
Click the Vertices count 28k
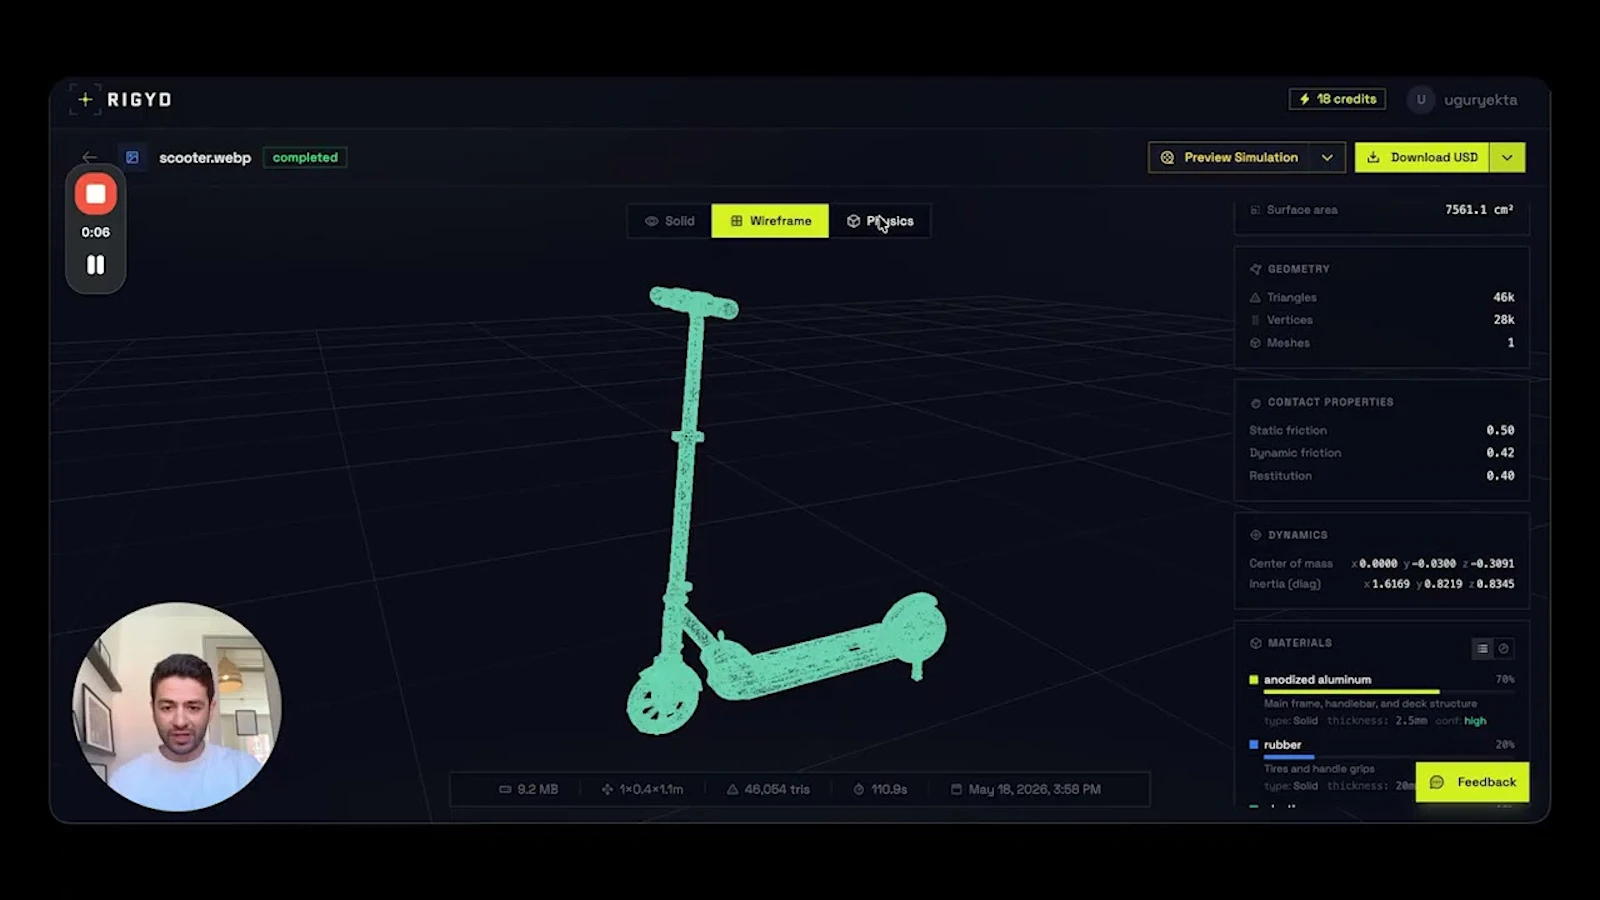1504,320
